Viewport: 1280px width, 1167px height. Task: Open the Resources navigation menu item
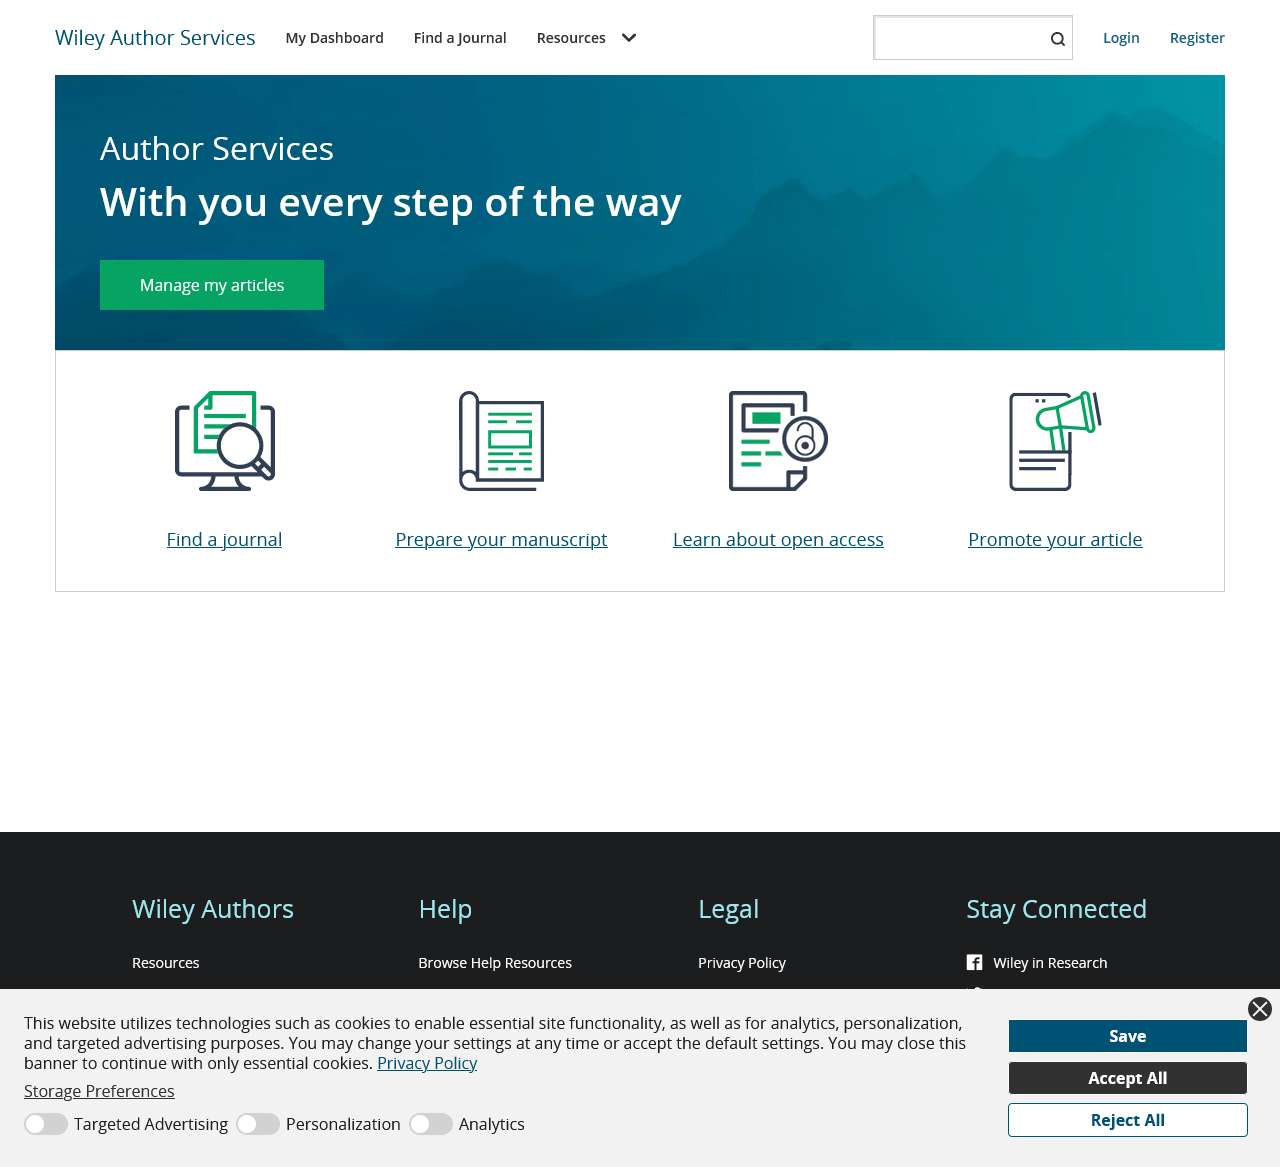(571, 38)
